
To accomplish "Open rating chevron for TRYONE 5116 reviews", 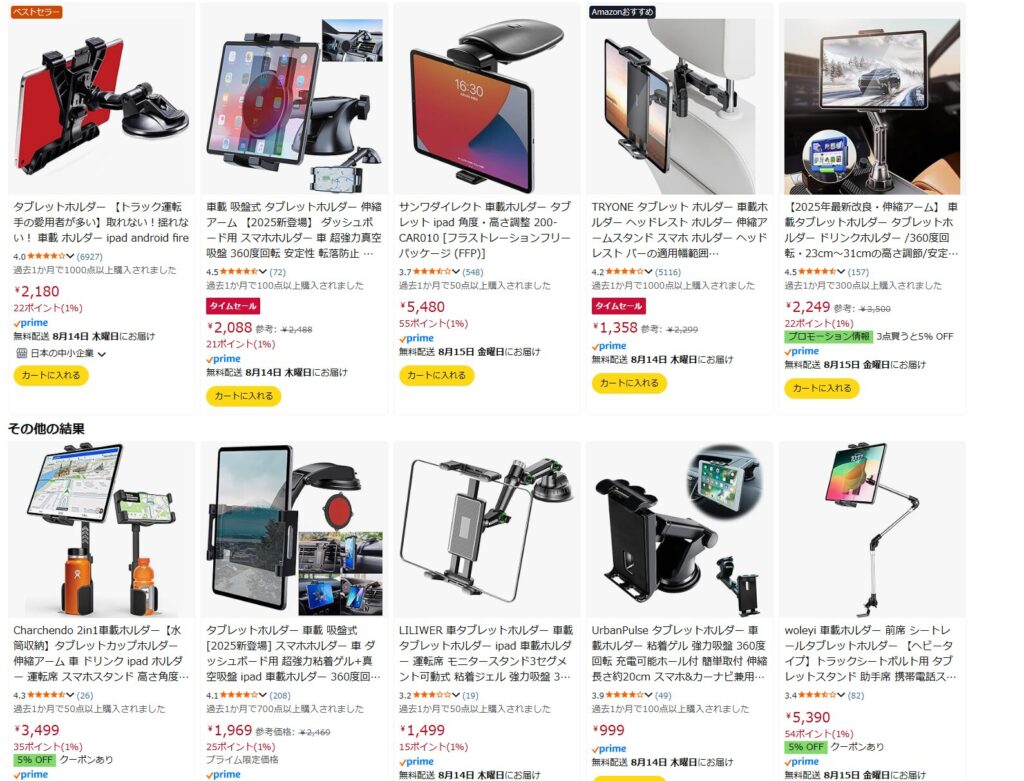I will tap(648, 272).
